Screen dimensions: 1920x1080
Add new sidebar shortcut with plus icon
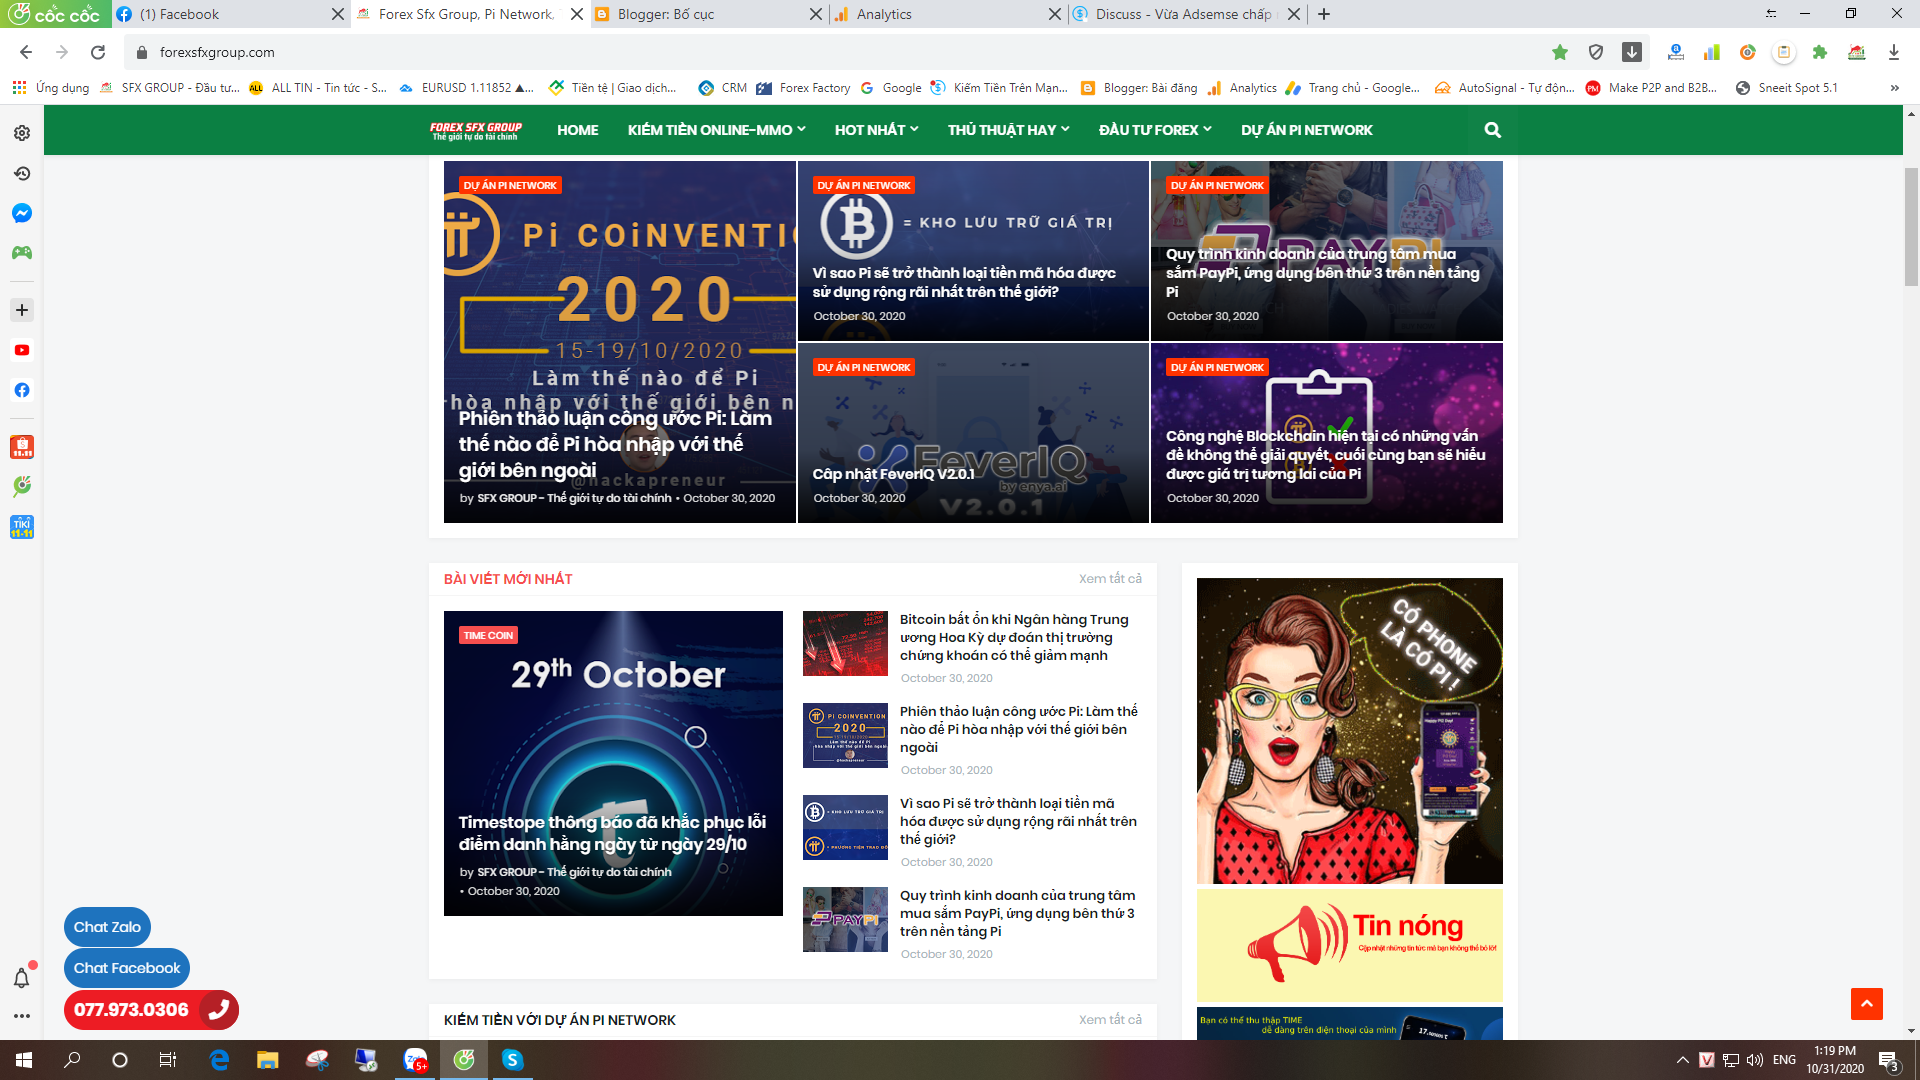(x=22, y=310)
